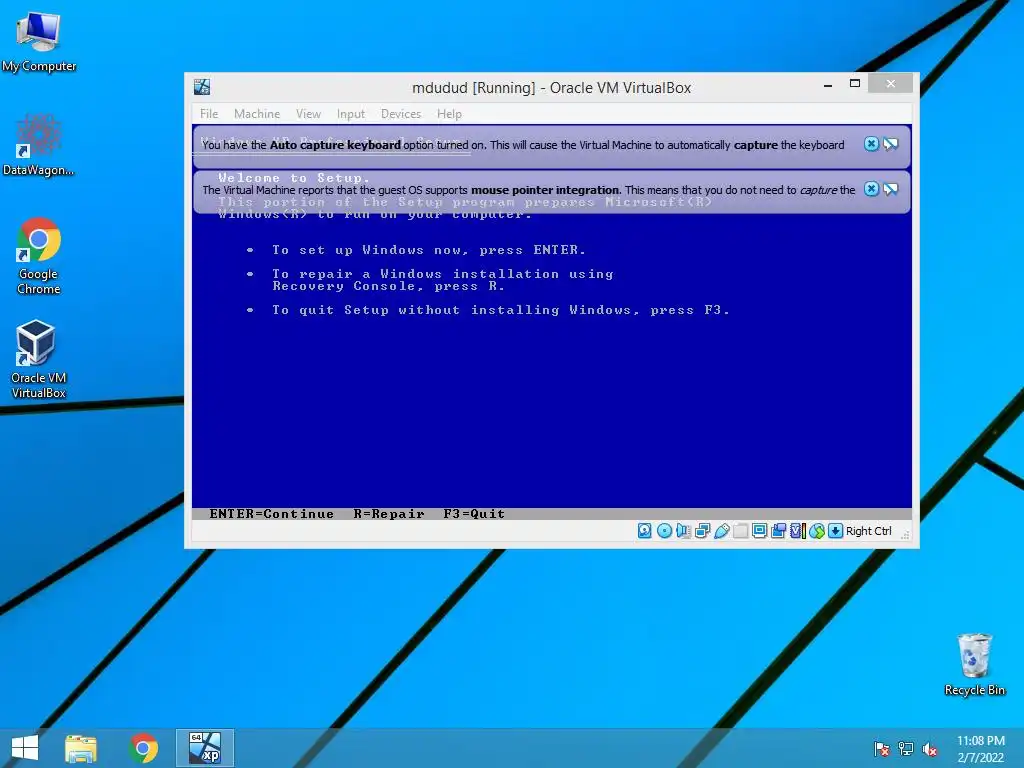The width and height of the screenshot is (1024, 768).
Task: Click the hard disk activity indicator icon
Action: (x=645, y=531)
